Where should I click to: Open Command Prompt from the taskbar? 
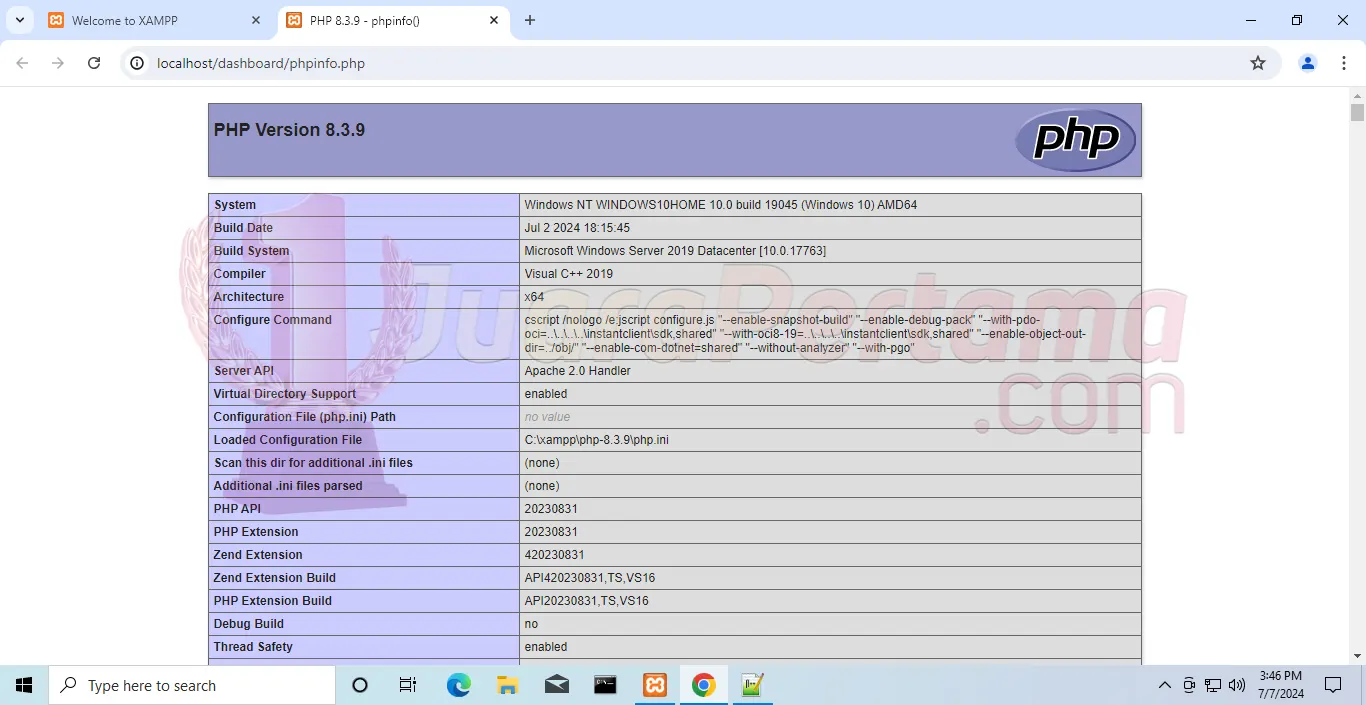605,685
